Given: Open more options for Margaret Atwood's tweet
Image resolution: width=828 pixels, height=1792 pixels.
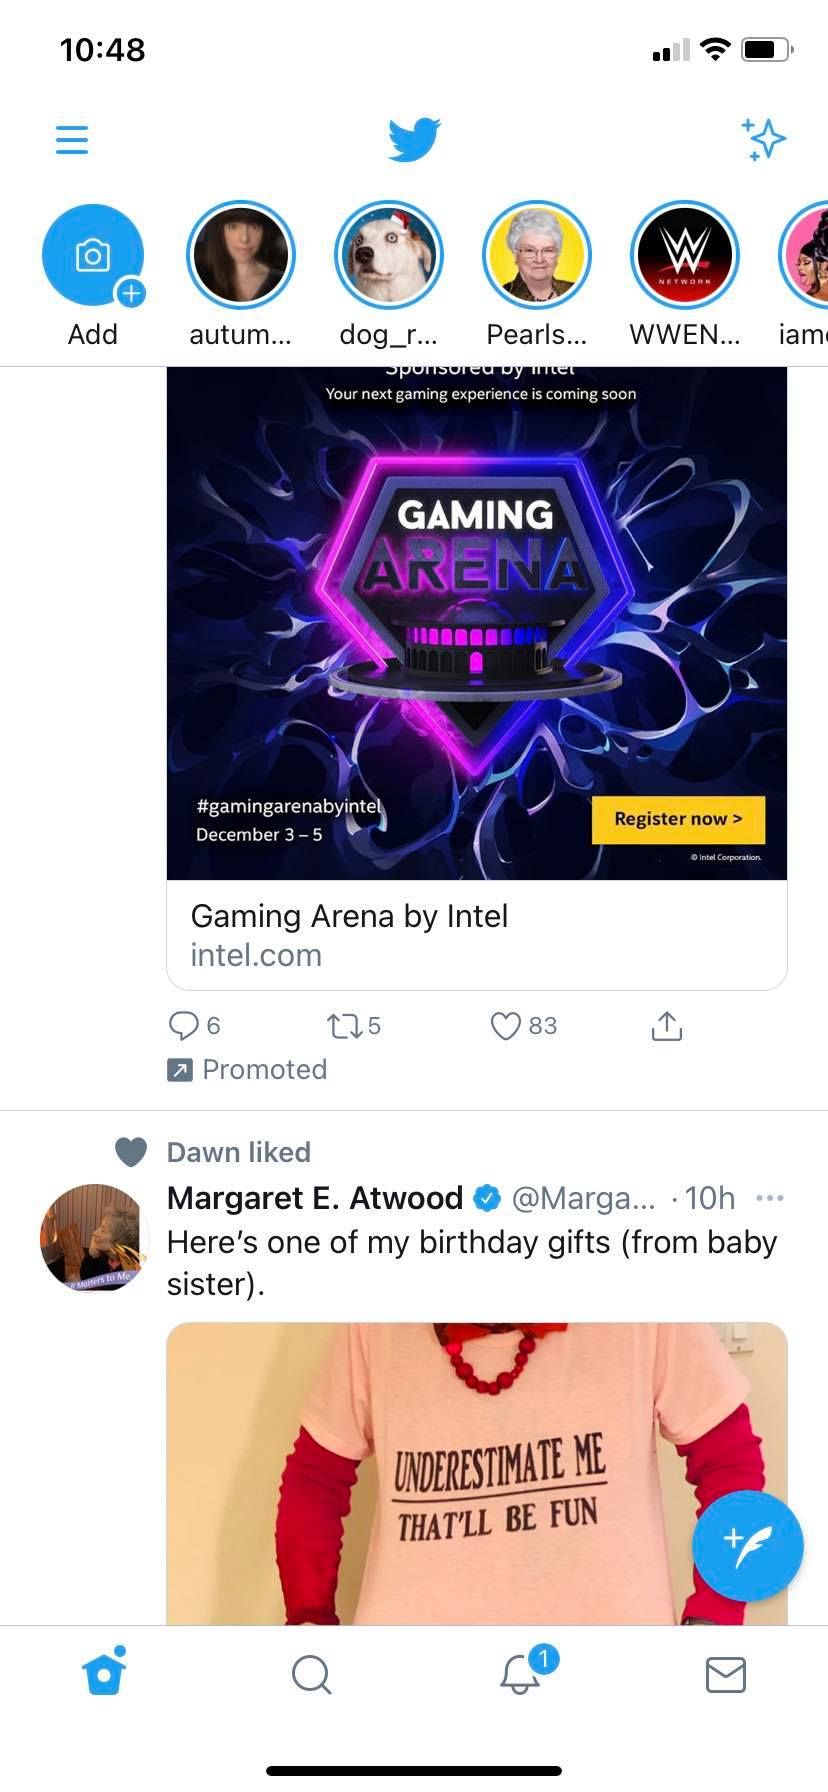Looking at the screenshot, I should tap(770, 1197).
